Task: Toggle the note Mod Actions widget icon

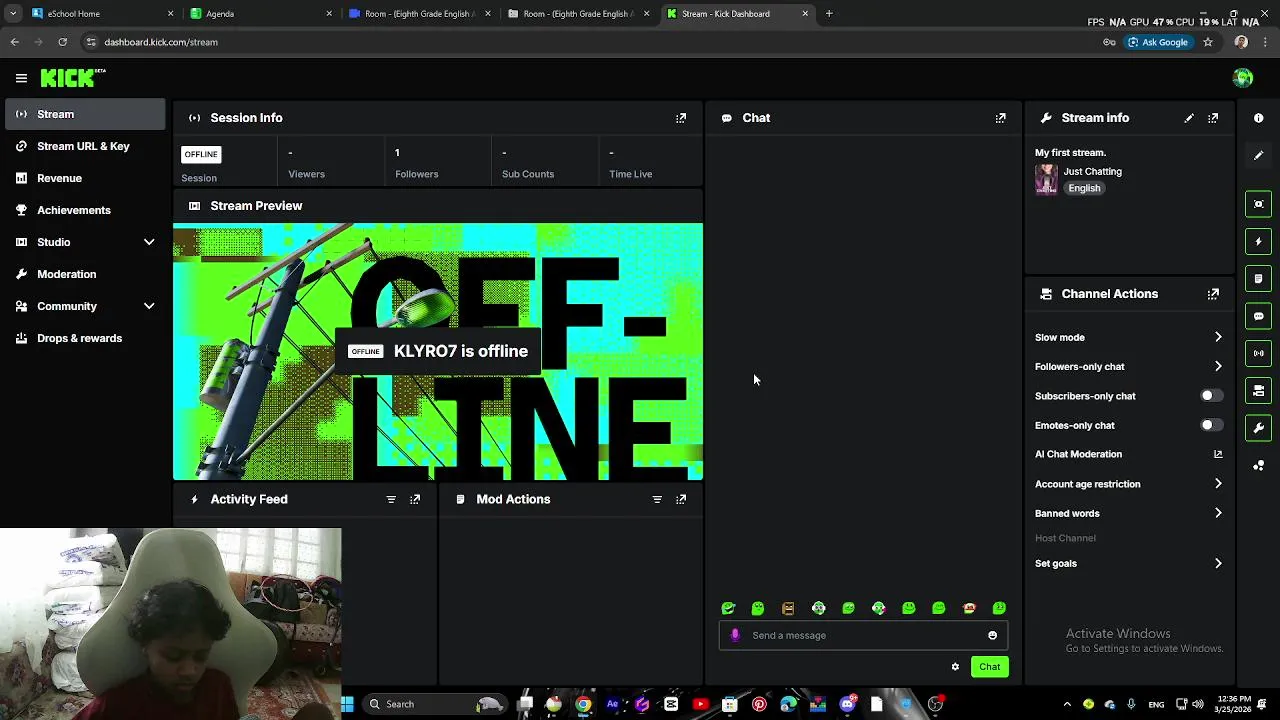Action: point(1259,278)
